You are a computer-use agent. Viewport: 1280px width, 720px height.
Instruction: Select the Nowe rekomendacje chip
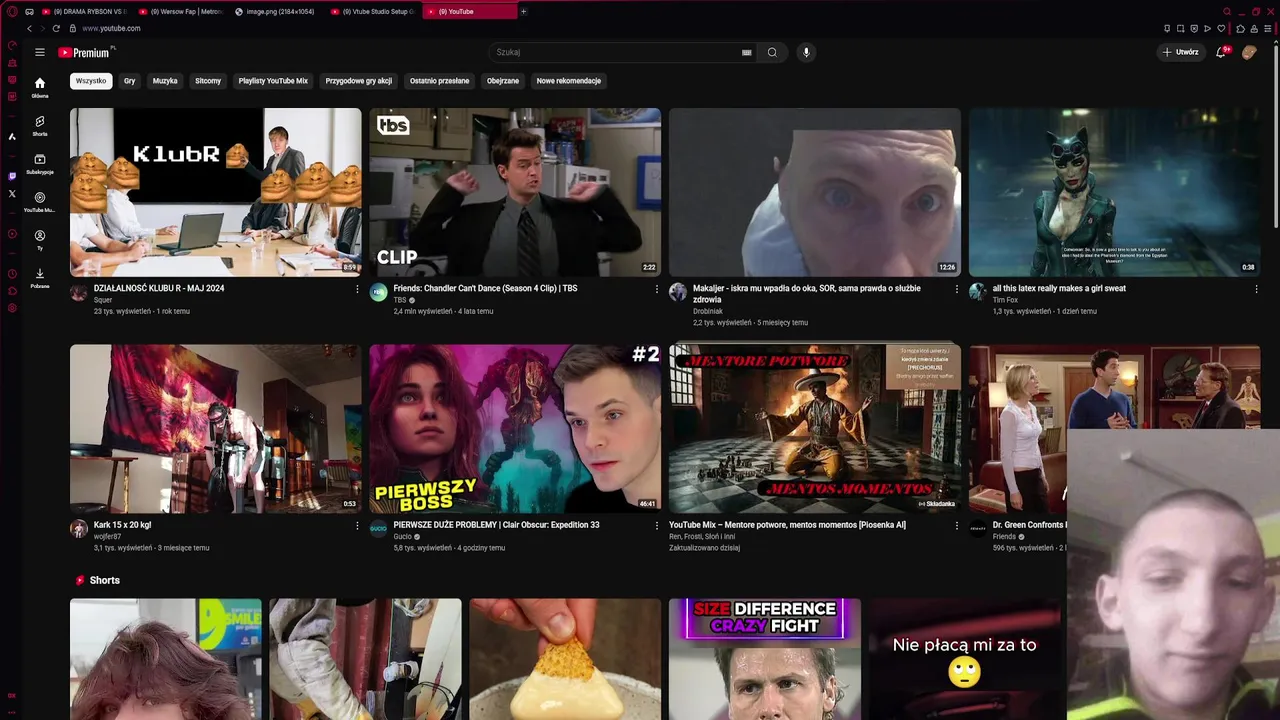[x=569, y=81]
